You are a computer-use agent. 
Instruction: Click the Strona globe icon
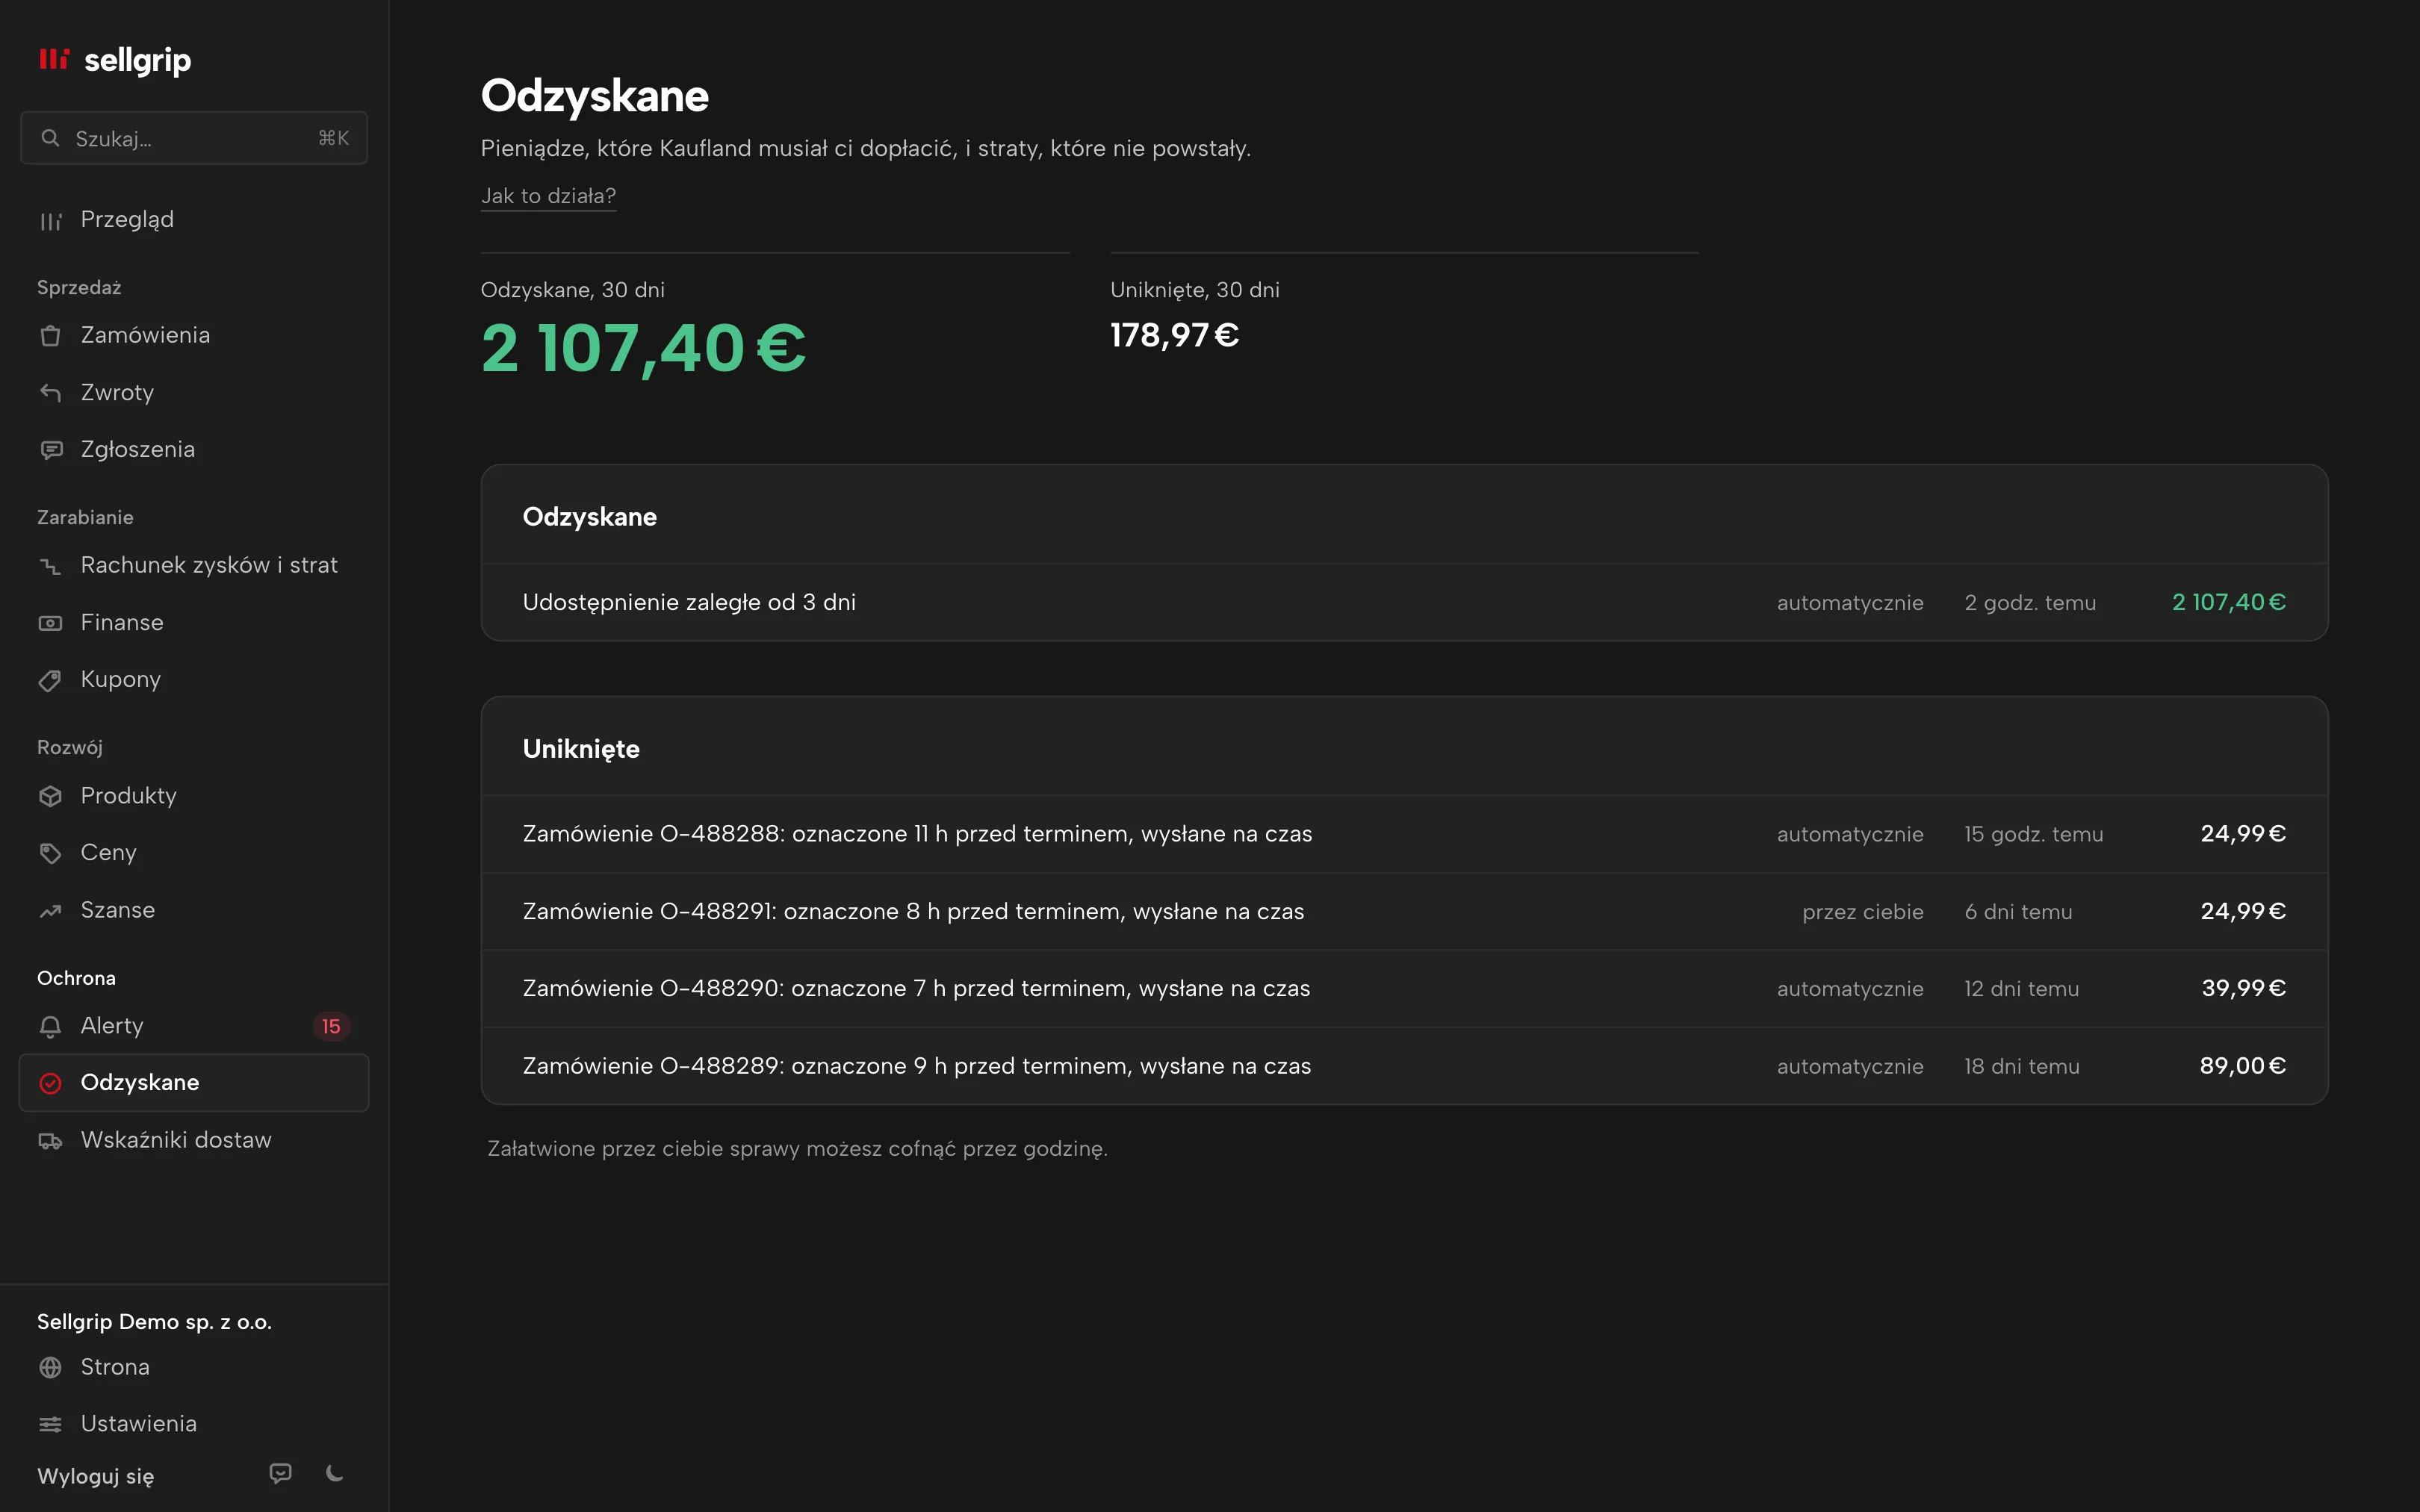[50, 1367]
